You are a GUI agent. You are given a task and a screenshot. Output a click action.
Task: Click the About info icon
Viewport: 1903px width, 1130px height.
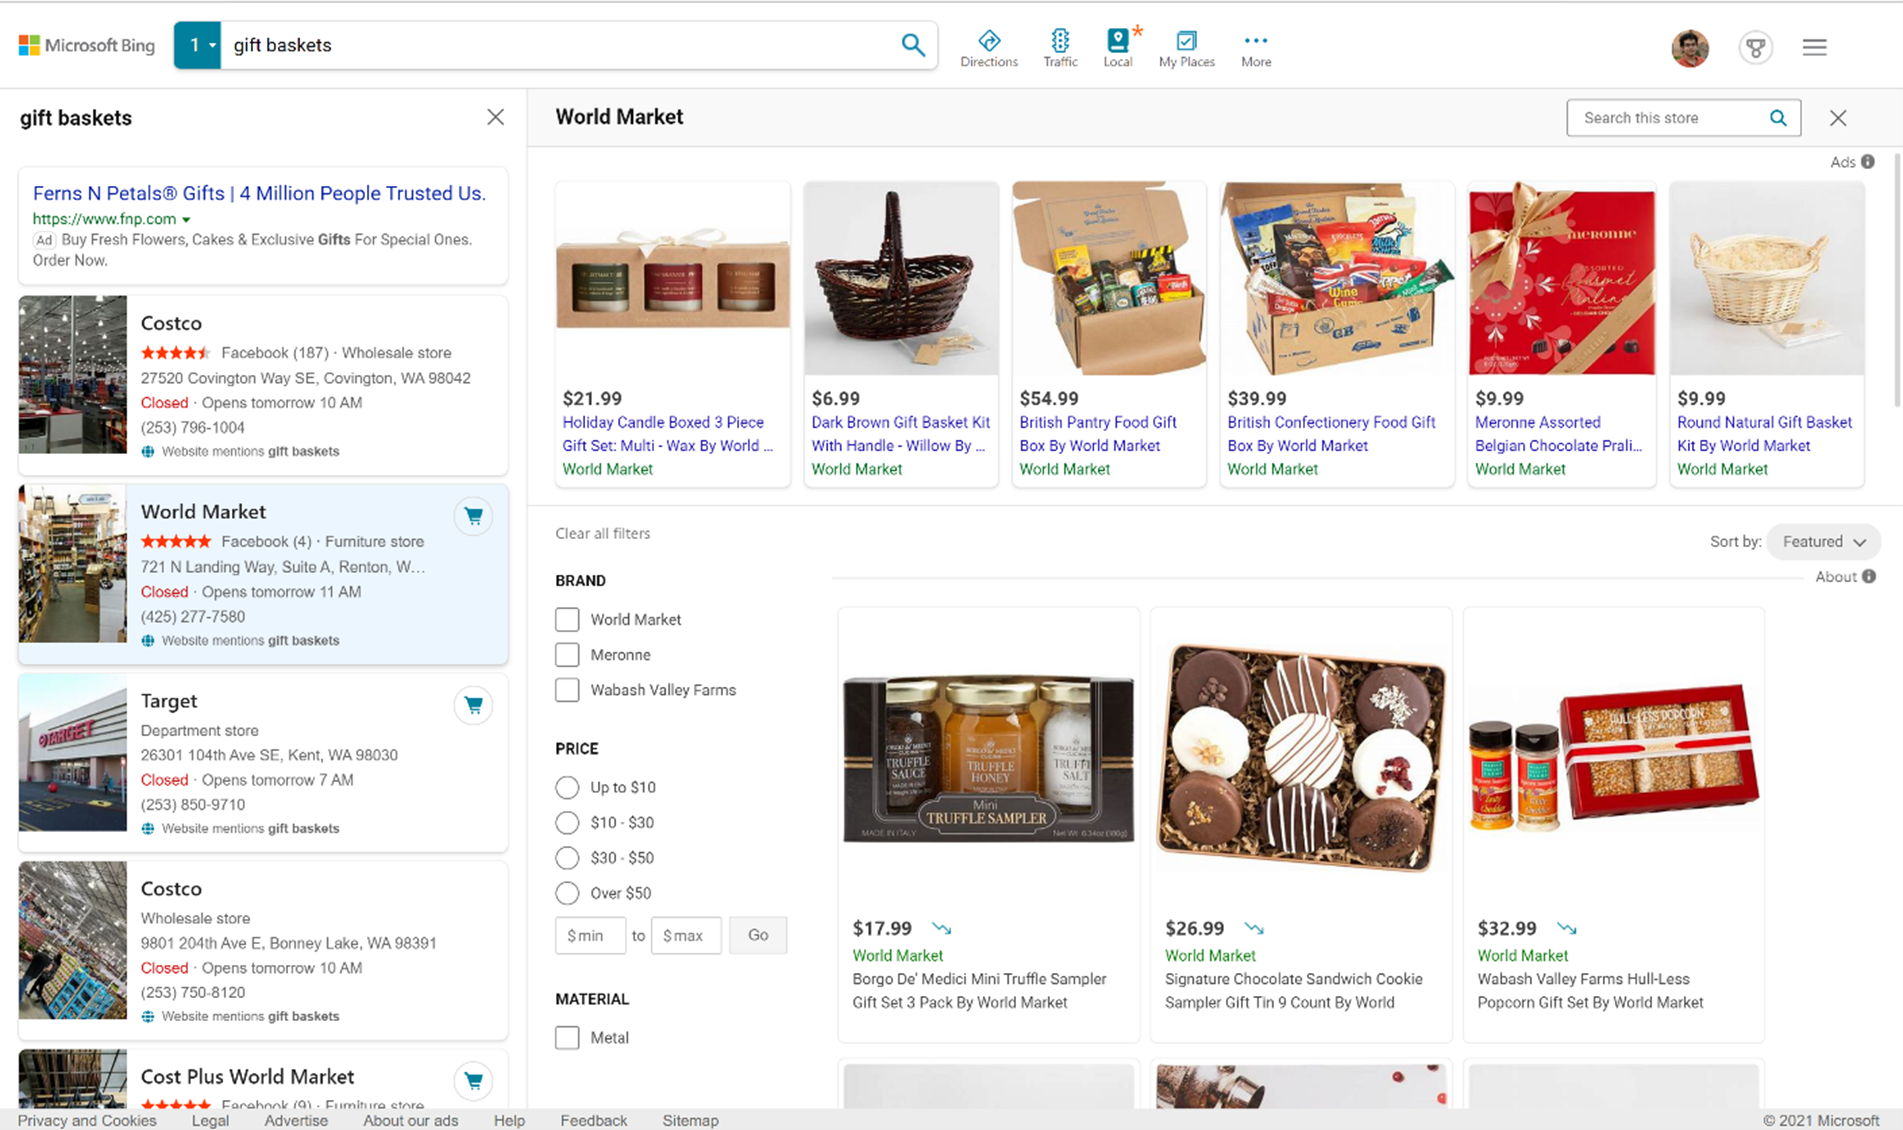point(1869,577)
